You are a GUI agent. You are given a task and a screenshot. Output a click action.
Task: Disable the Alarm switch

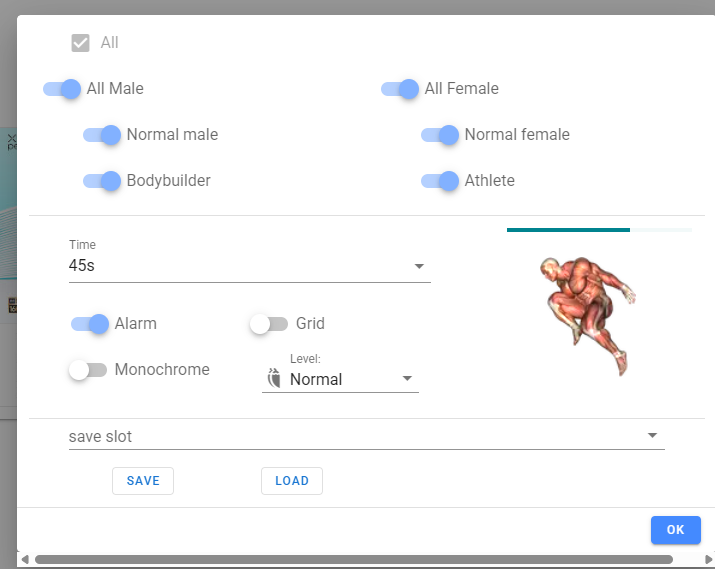[x=90, y=324]
